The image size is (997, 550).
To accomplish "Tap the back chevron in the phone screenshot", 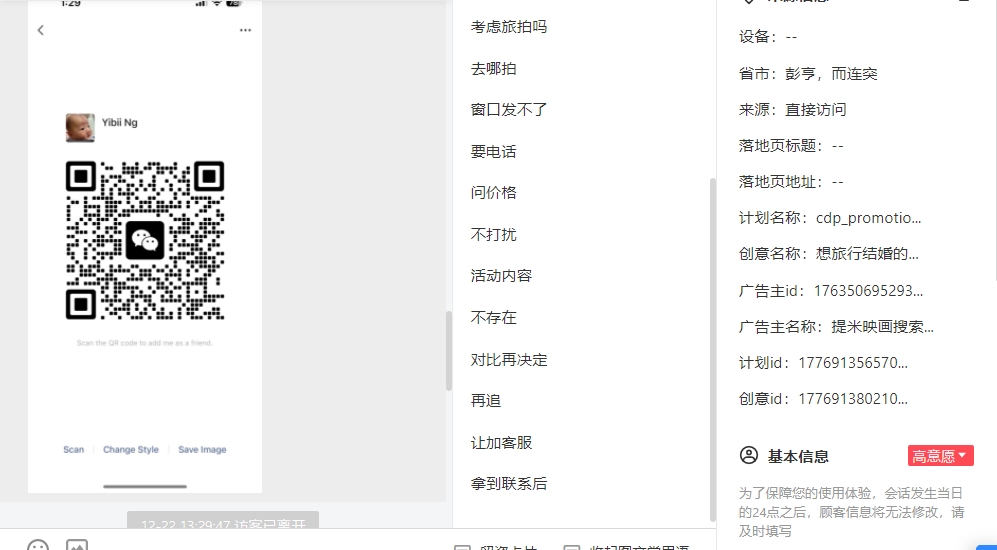I will click(41, 30).
